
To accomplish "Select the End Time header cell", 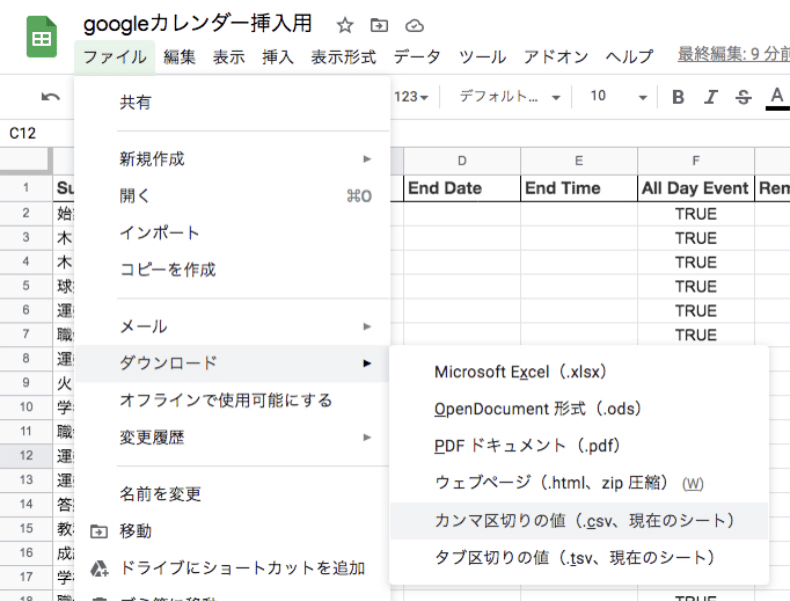I will 579,188.
